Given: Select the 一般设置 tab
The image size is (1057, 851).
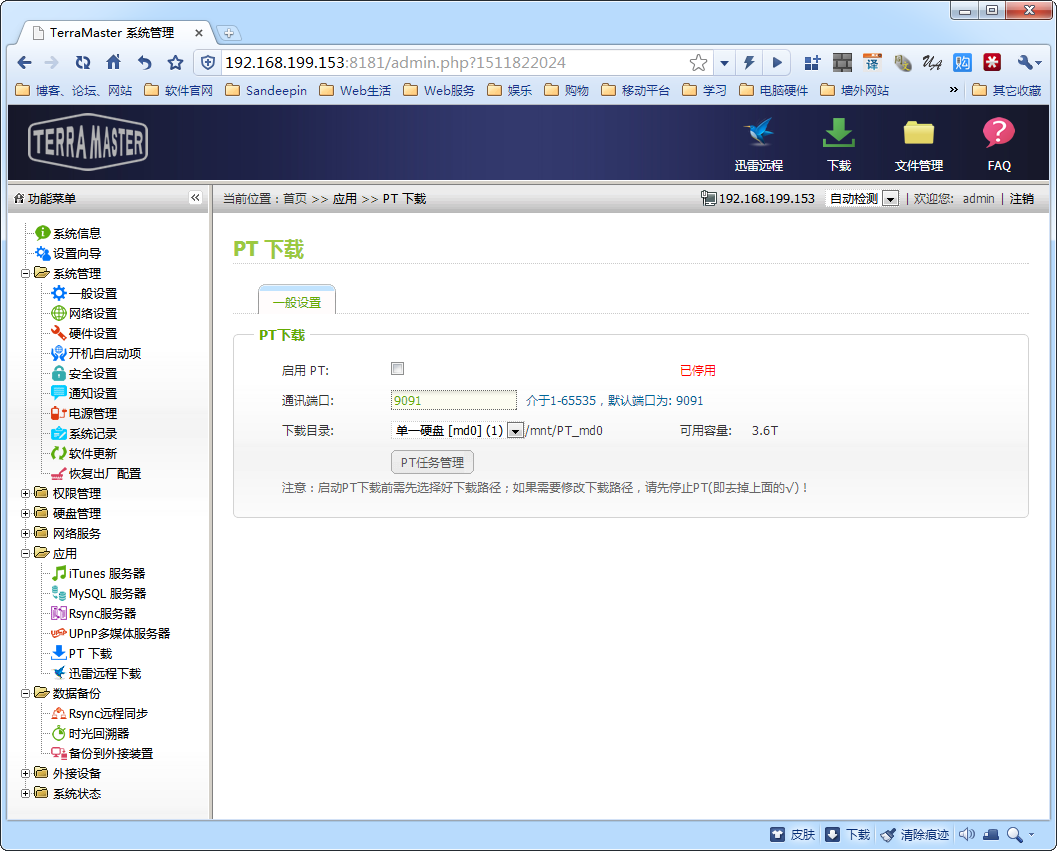Looking at the screenshot, I should point(297,302).
